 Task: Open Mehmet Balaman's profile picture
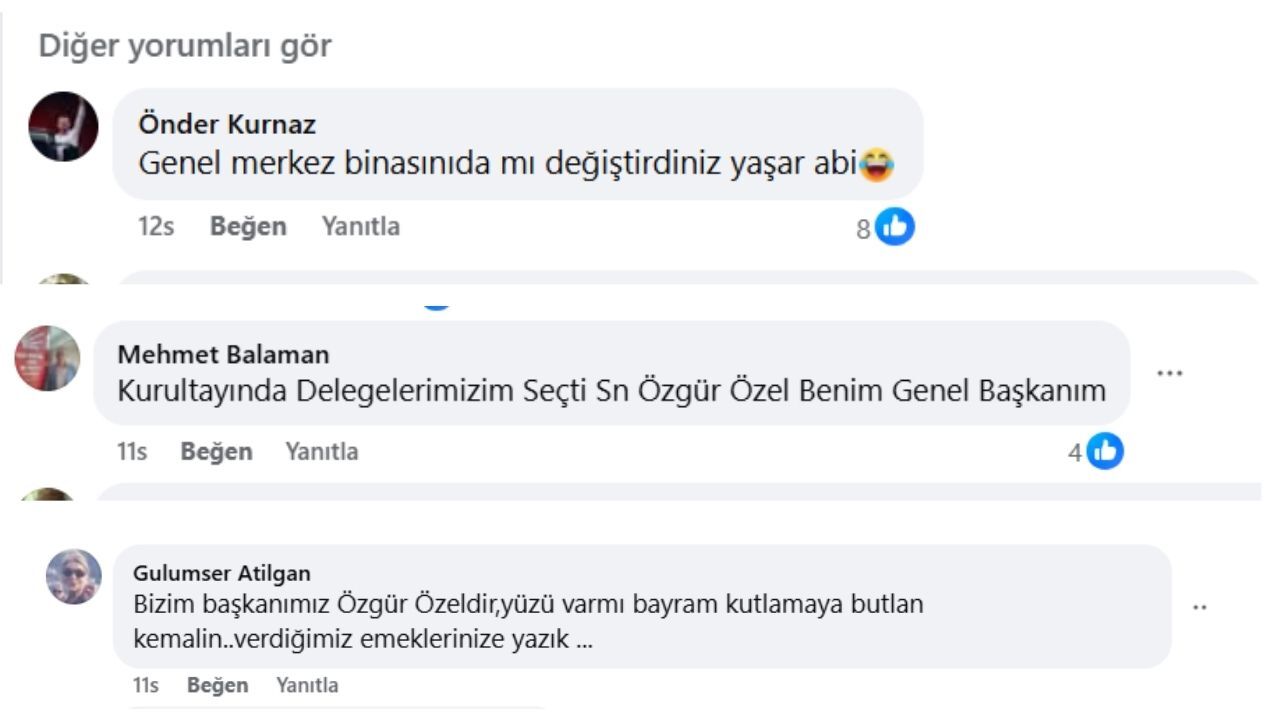coord(47,358)
